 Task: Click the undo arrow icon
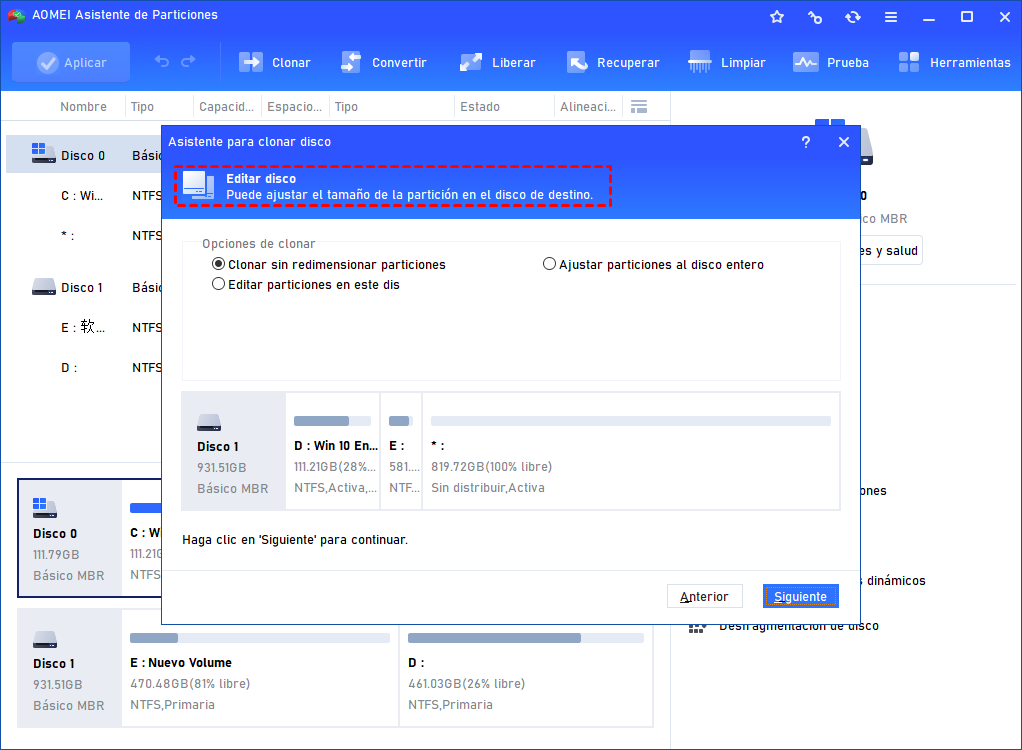pyautogui.click(x=162, y=62)
